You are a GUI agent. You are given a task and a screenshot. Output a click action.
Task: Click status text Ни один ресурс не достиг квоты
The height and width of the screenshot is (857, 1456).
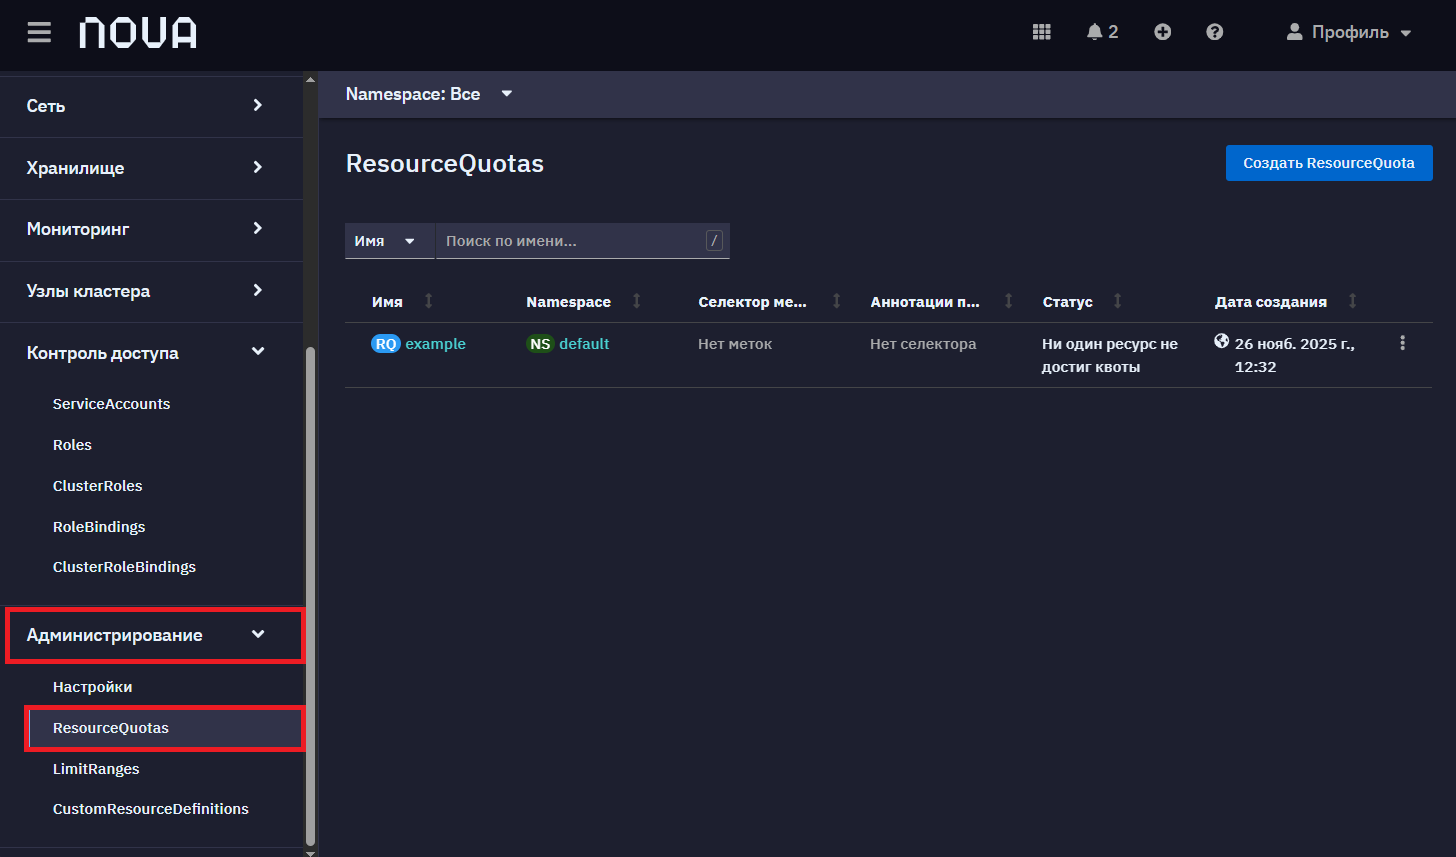pos(1110,355)
